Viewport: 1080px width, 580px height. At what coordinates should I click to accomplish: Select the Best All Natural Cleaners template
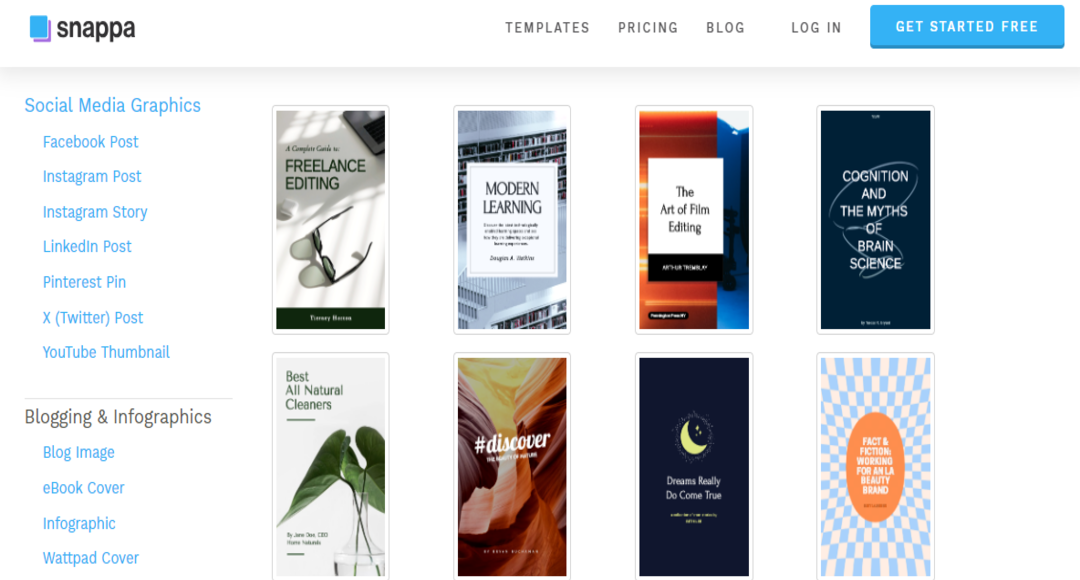click(x=331, y=466)
